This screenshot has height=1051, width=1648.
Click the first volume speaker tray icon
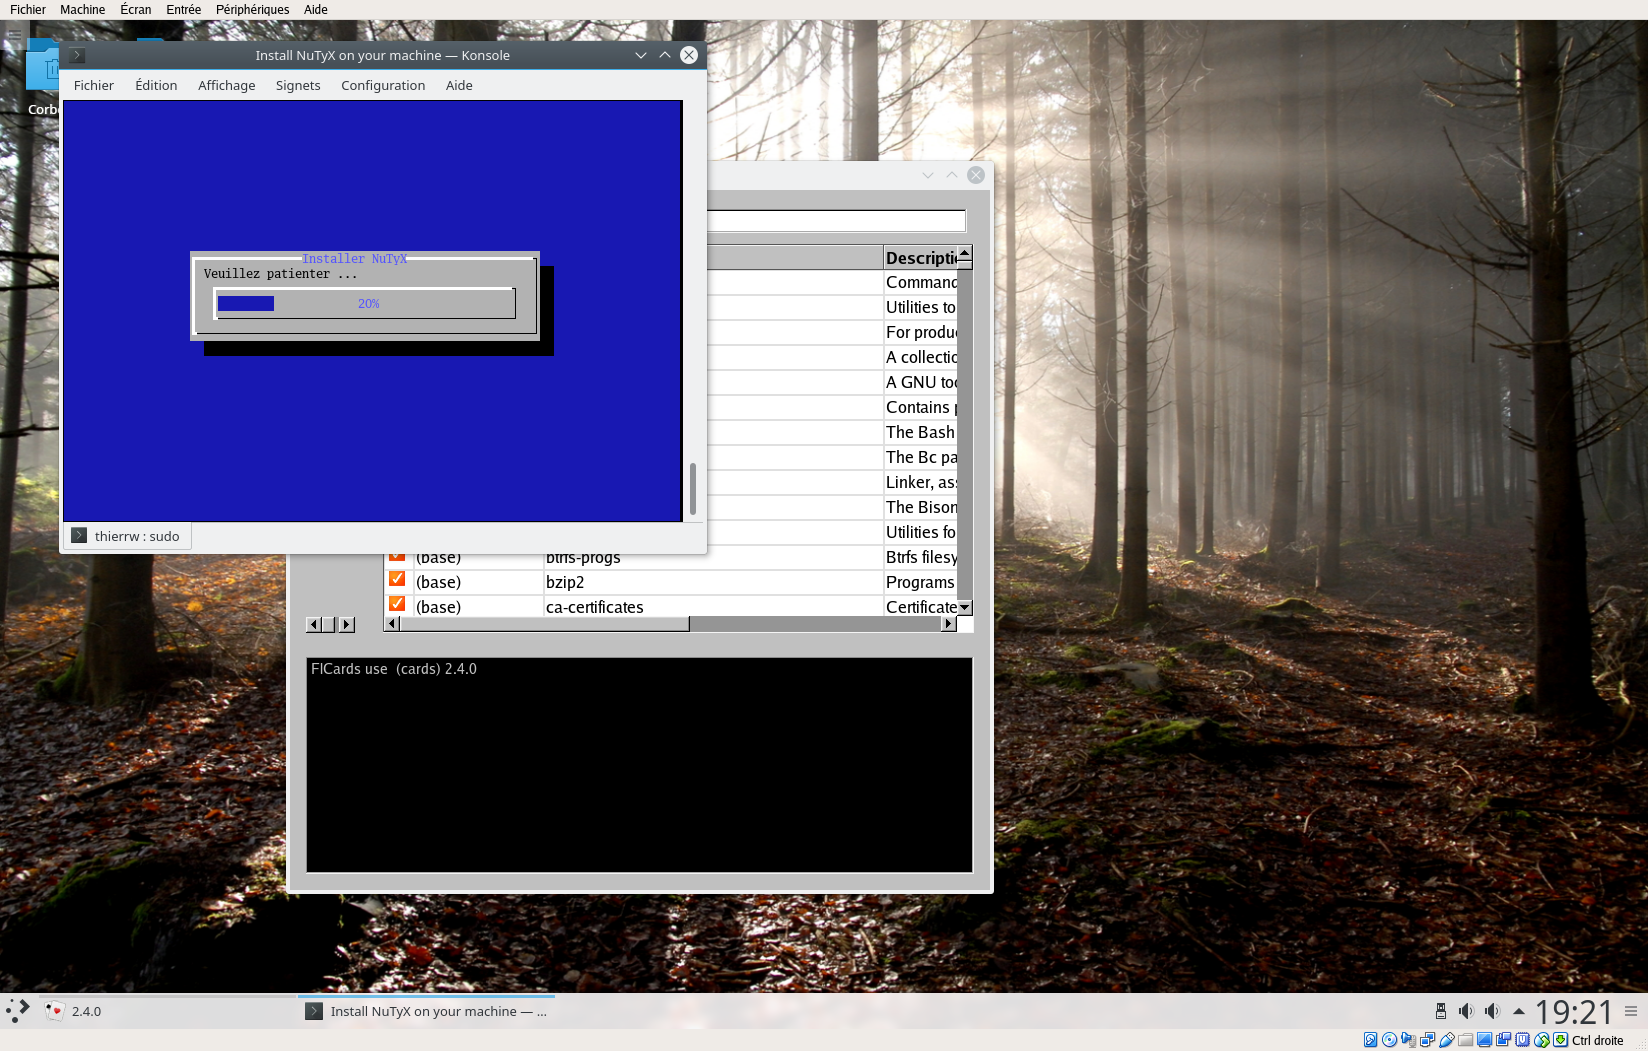pyautogui.click(x=1466, y=1011)
